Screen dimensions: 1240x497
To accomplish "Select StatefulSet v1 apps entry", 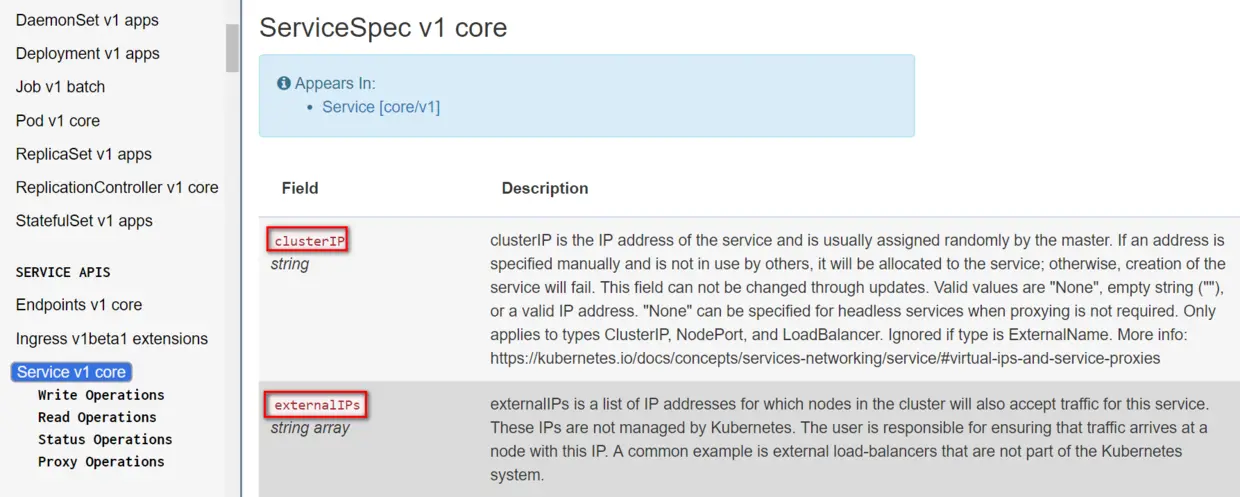I will [x=84, y=221].
